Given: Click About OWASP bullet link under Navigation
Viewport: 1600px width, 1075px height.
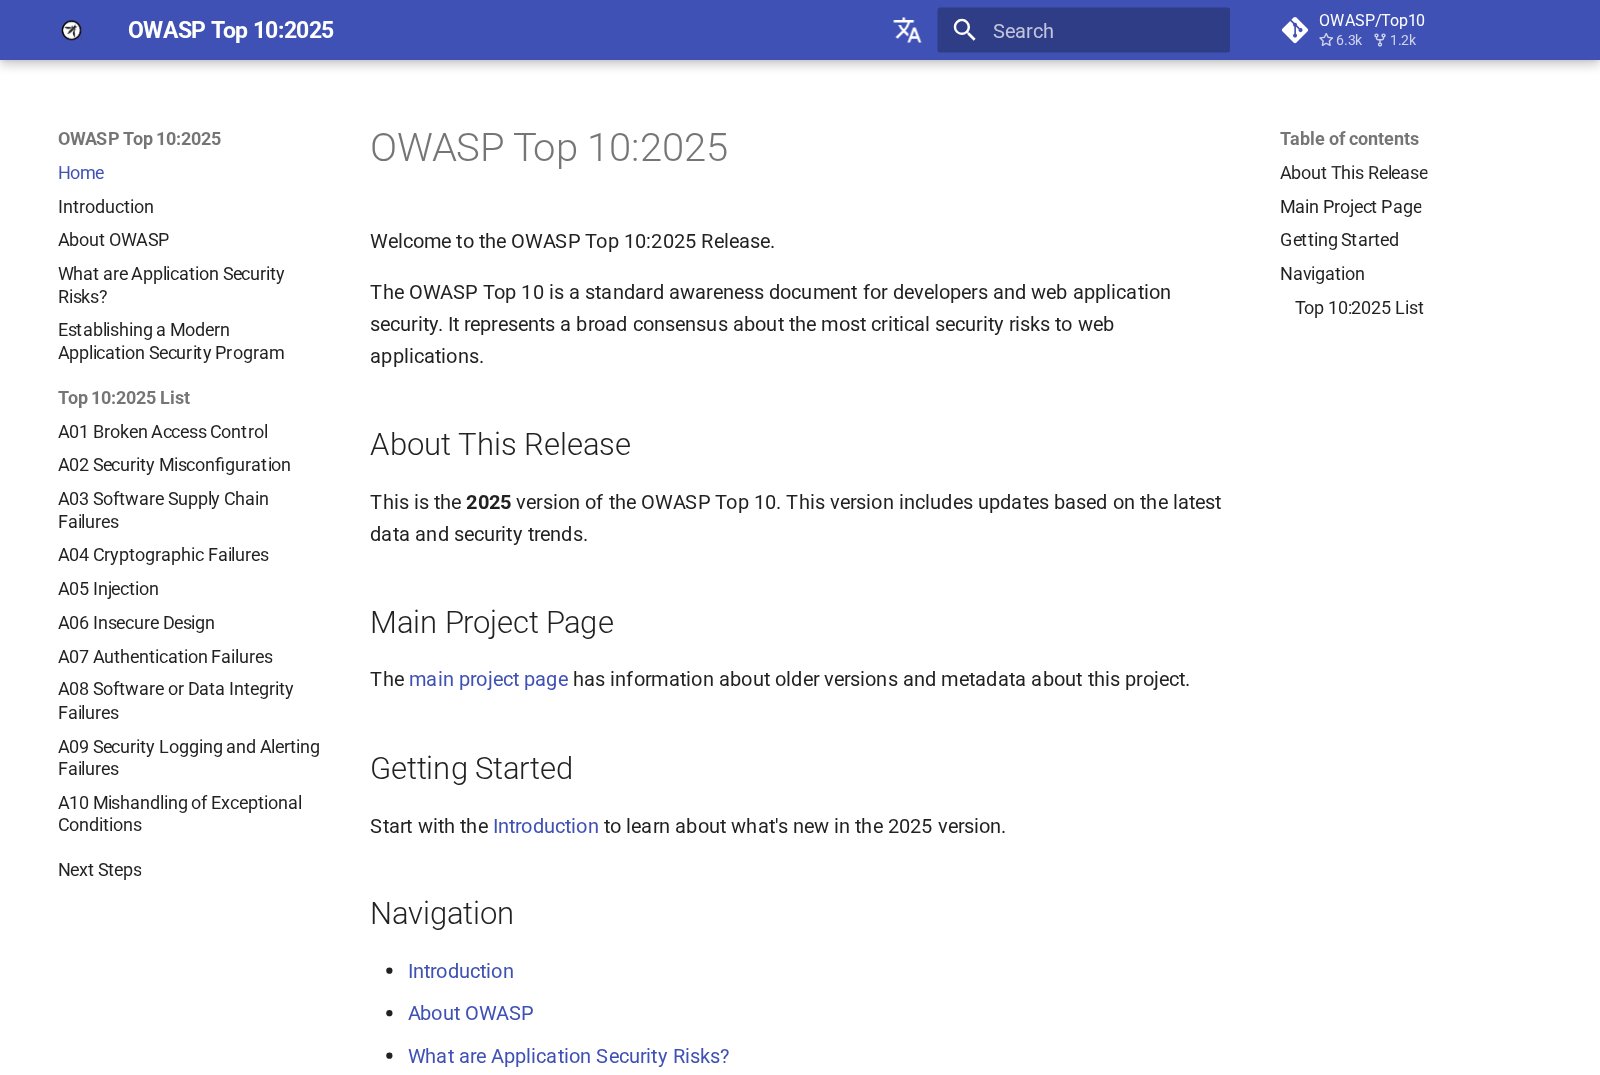Looking at the screenshot, I should tap(471, 1013).
